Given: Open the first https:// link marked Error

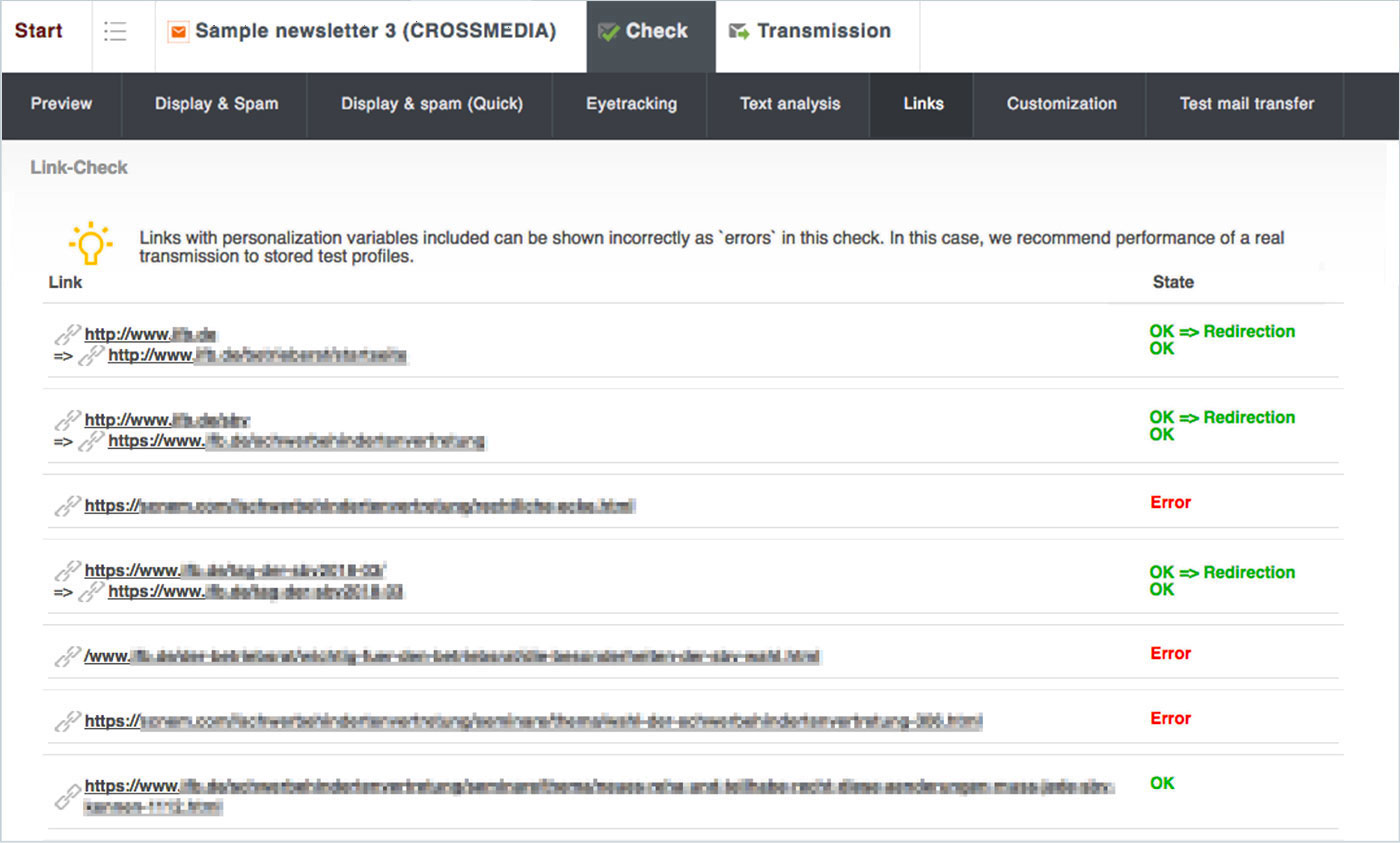Looking at the screenshot, I should [359, 506].
